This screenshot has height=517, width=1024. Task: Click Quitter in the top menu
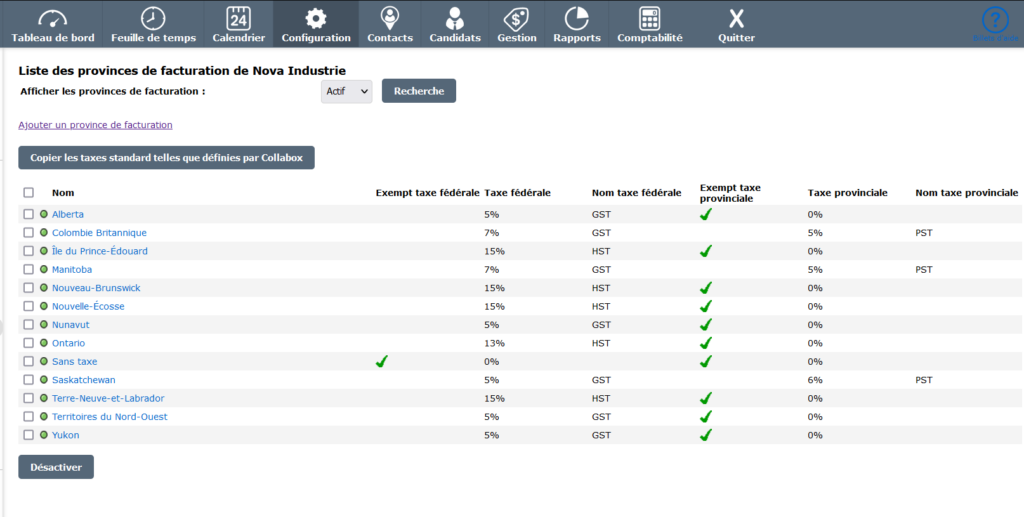736,25
